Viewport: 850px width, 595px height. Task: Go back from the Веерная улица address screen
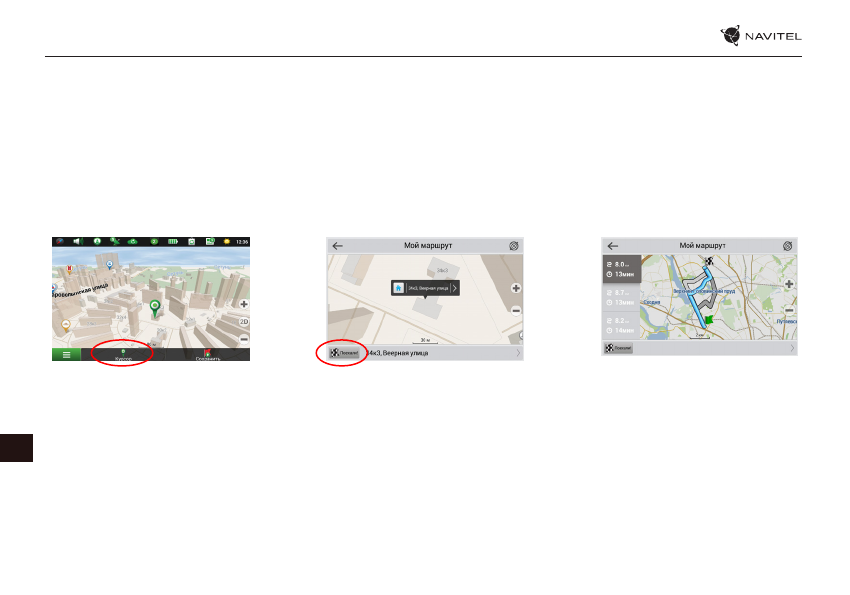(338, 245)
